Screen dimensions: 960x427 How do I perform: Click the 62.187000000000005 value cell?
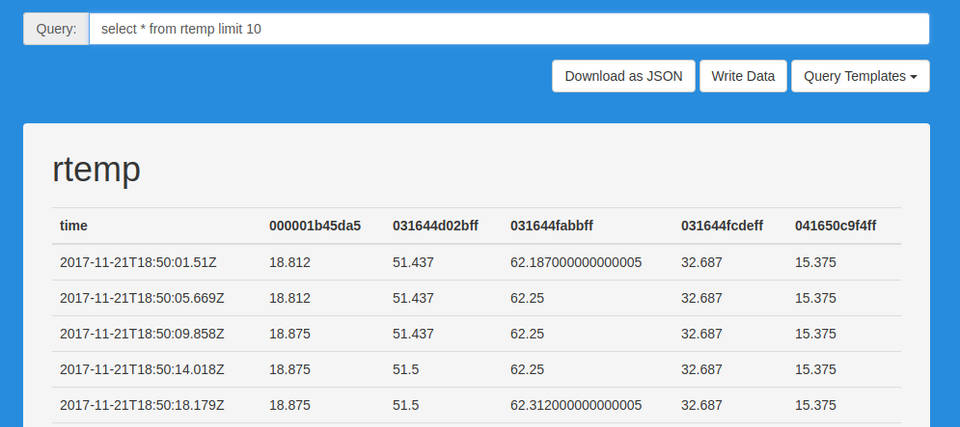(575, 262)
